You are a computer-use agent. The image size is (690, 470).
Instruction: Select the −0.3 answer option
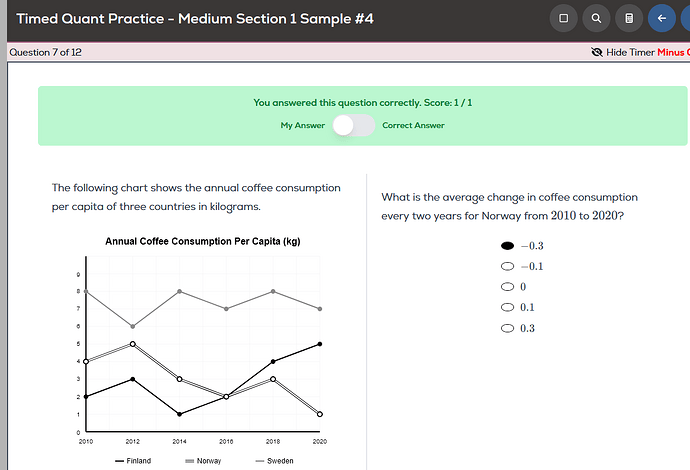(x=507, y=245)
